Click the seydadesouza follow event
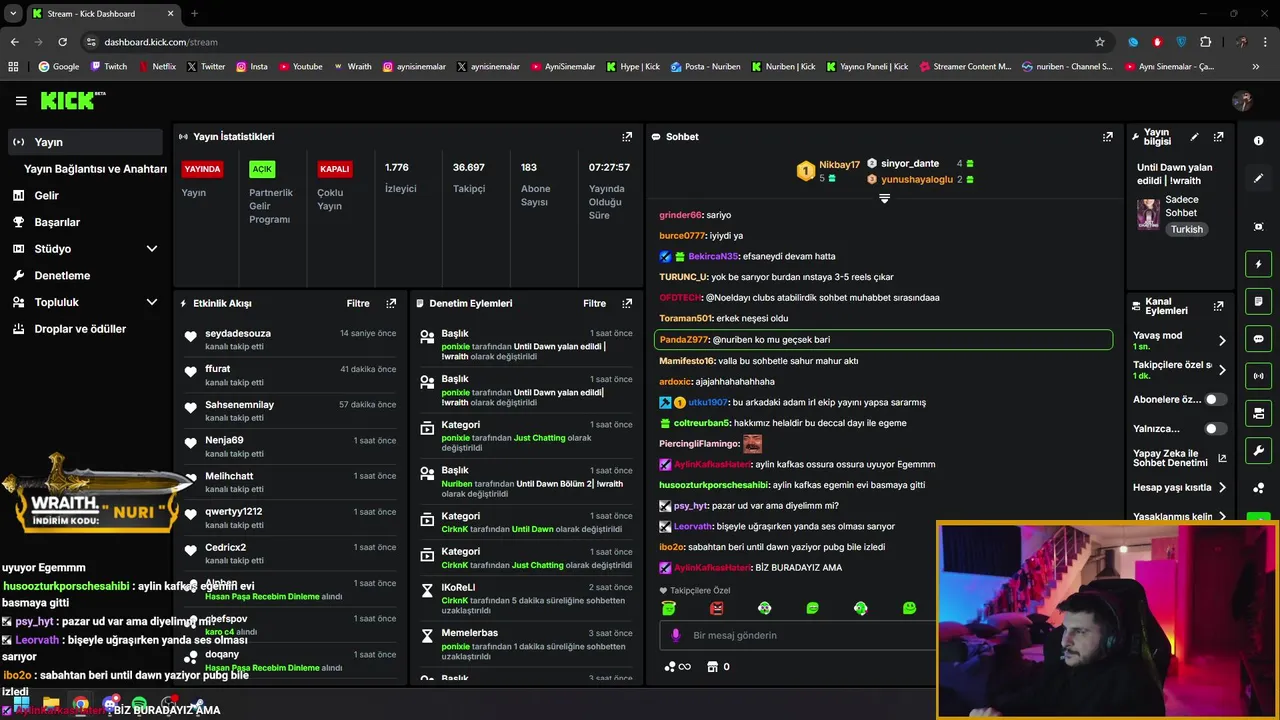Viewport: 1280px width, 720px height. [x=290, y=339]
